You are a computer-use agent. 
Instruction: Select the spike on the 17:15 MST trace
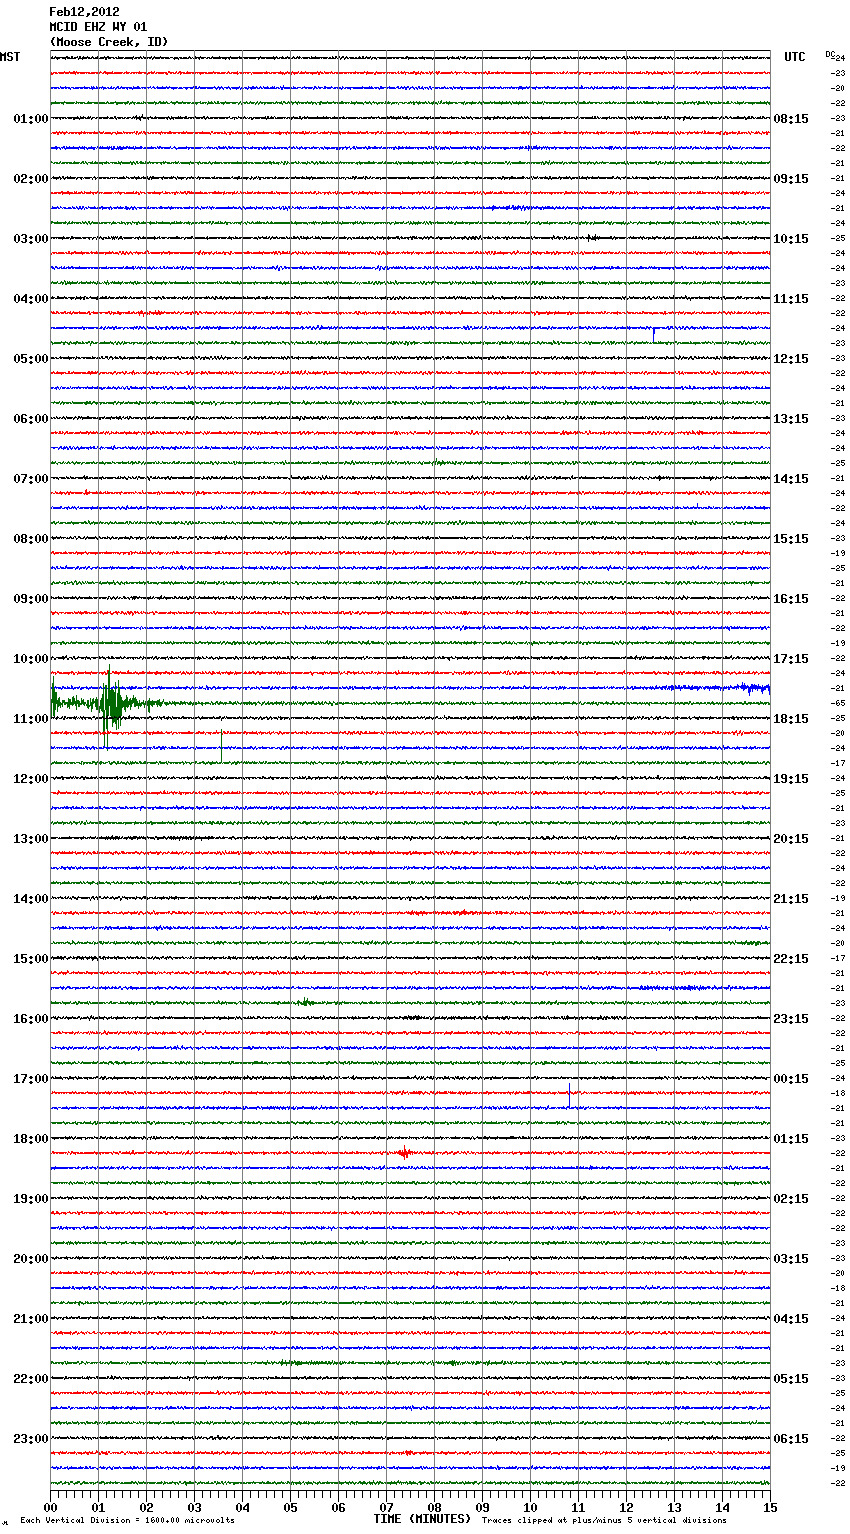[569, 1094]
